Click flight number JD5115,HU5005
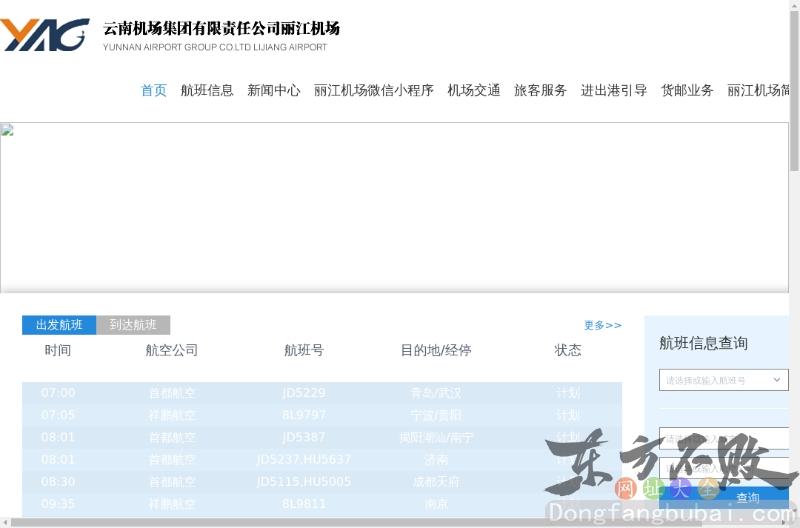800x528 pixels. click(304, 482)
